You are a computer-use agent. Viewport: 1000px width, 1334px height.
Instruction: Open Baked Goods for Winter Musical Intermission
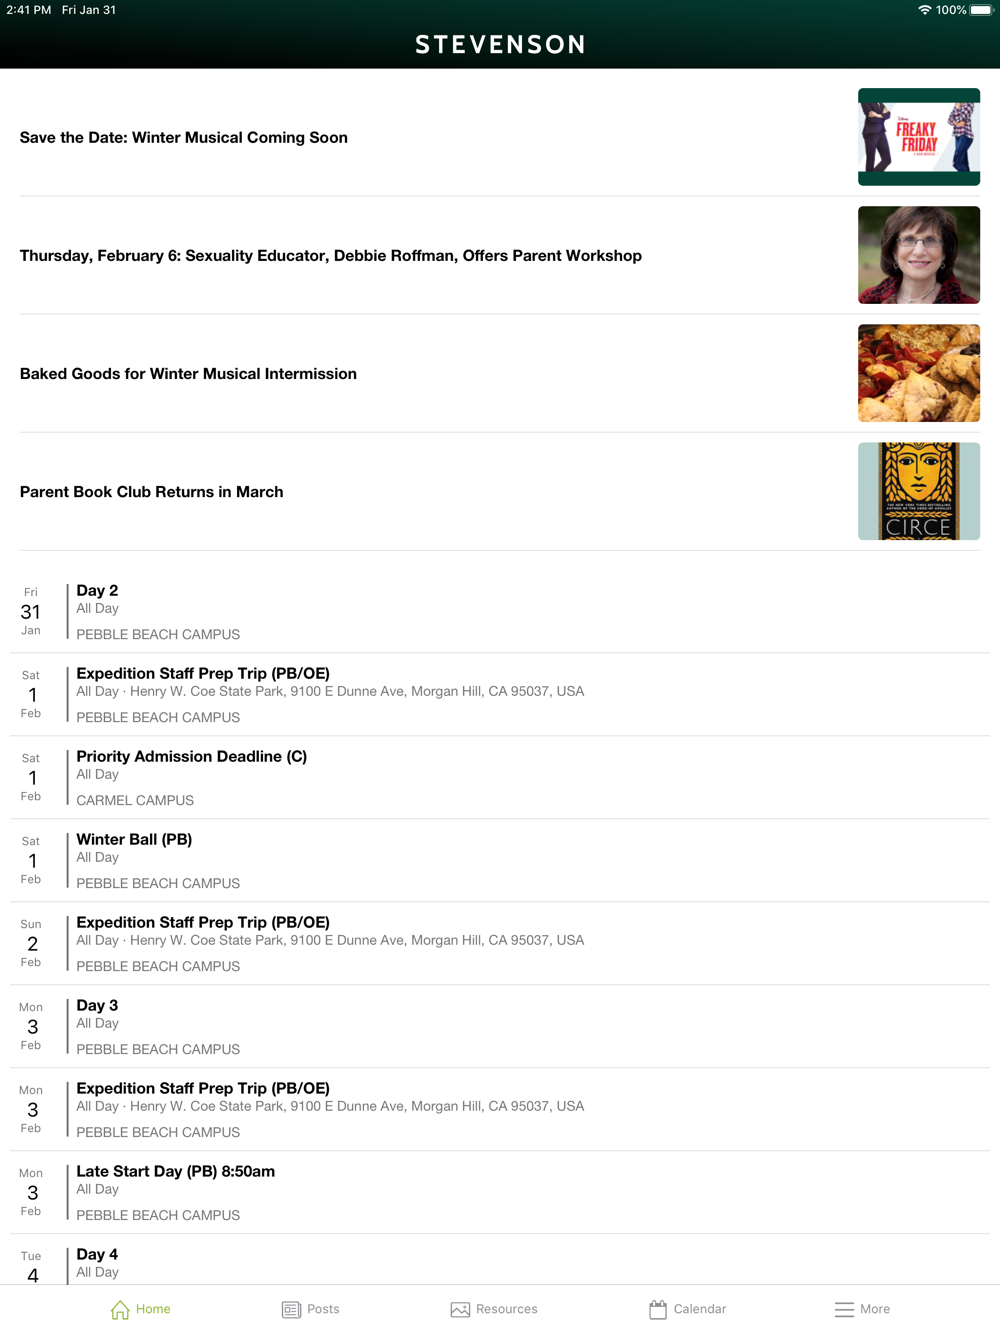click(188, 373)
